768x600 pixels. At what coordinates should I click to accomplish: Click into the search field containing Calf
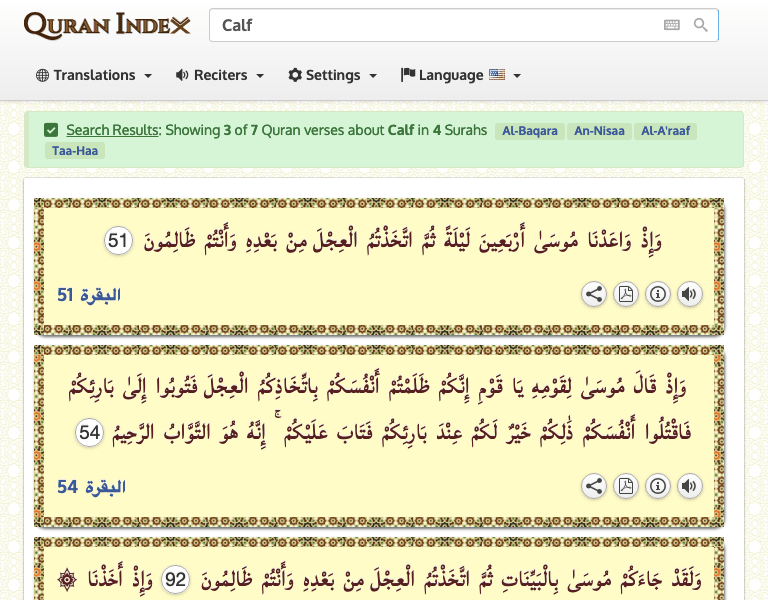point(430,25)
